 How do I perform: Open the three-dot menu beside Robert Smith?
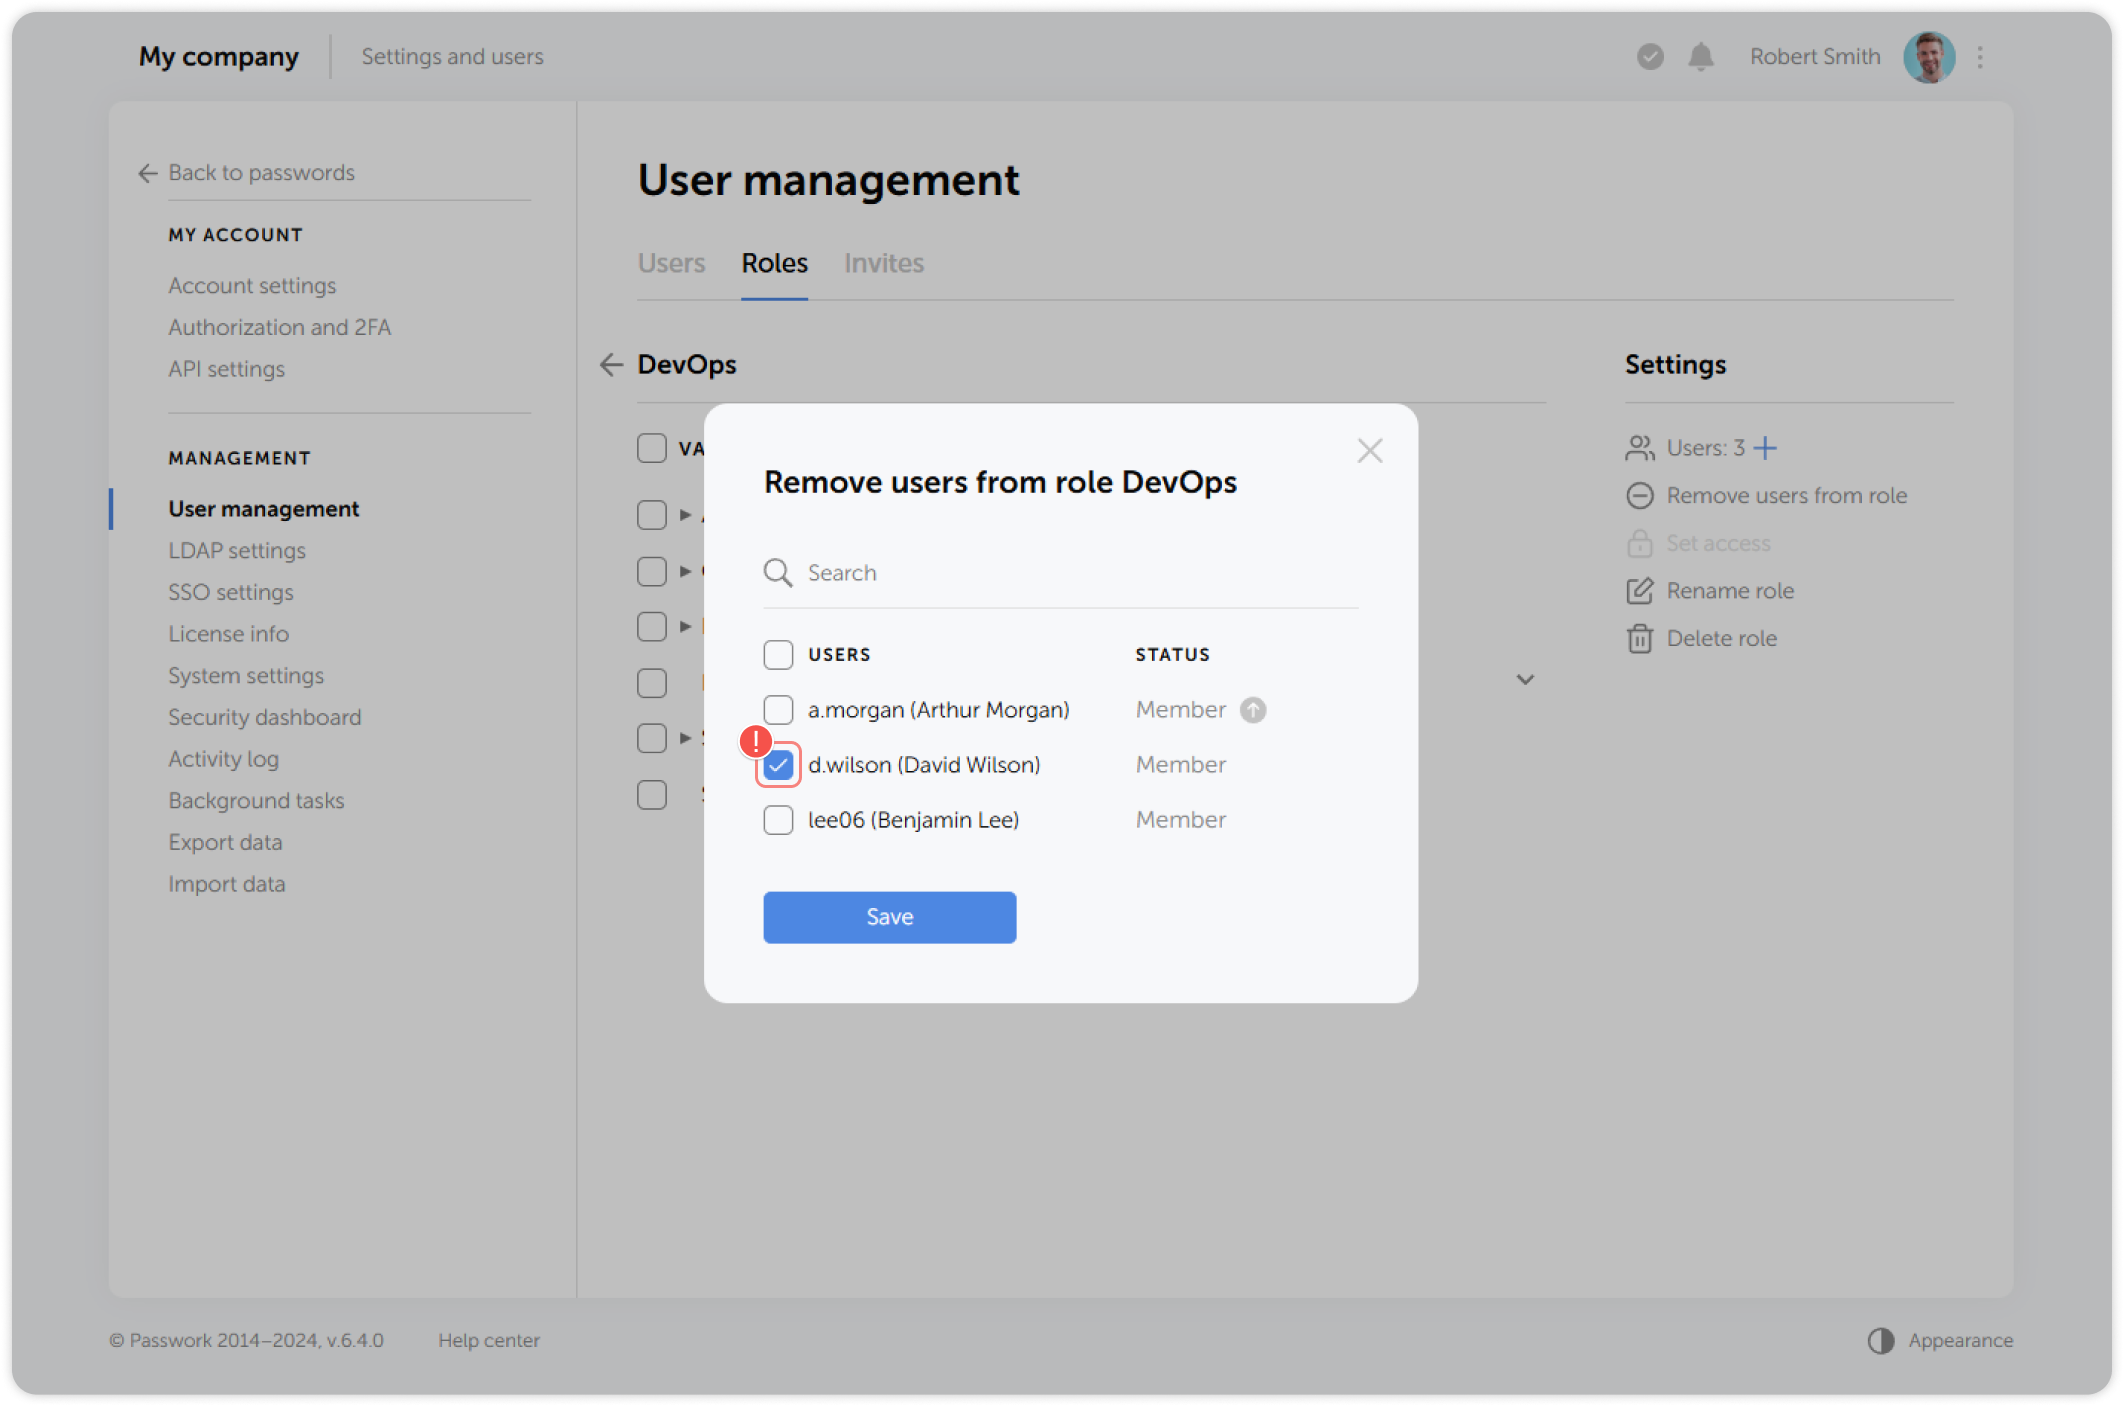pos(1979,57)
